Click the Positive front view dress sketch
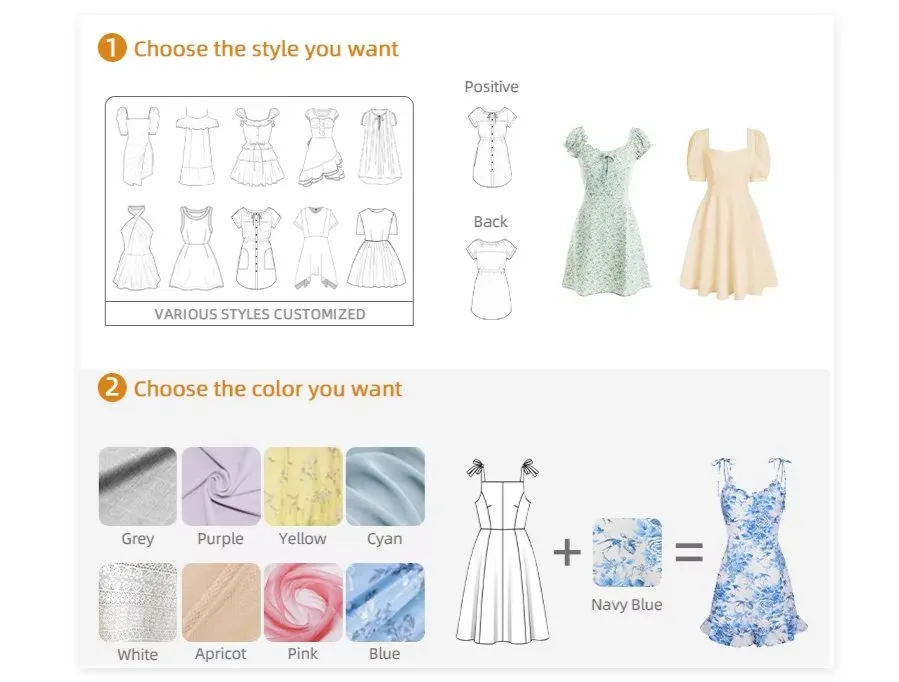The height and width of the screenshot is (682, 899). [492, 147]
